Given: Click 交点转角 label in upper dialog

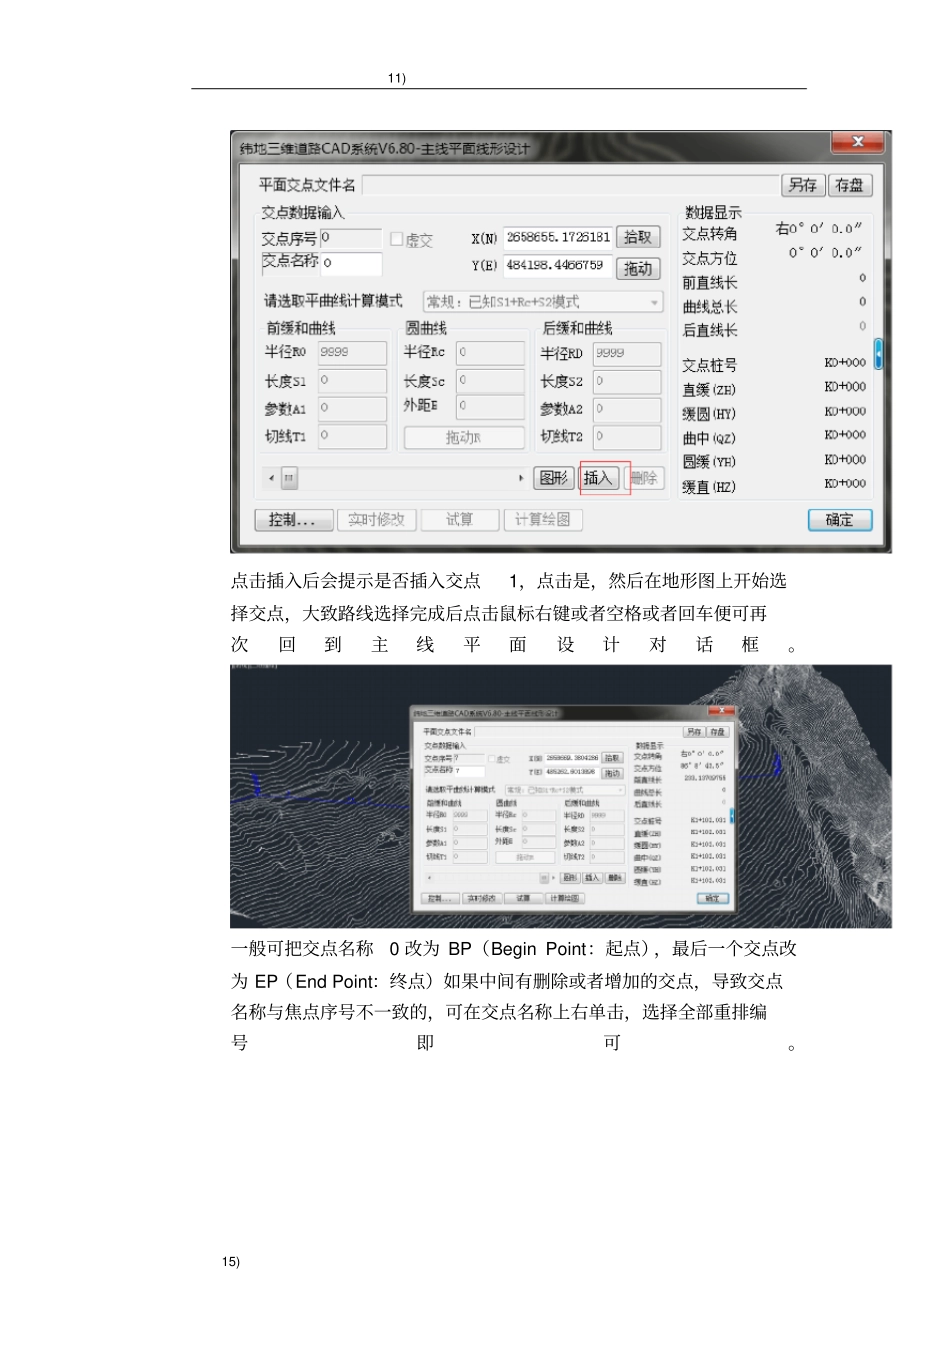Looking at the screenshot, I should (710, 234).
